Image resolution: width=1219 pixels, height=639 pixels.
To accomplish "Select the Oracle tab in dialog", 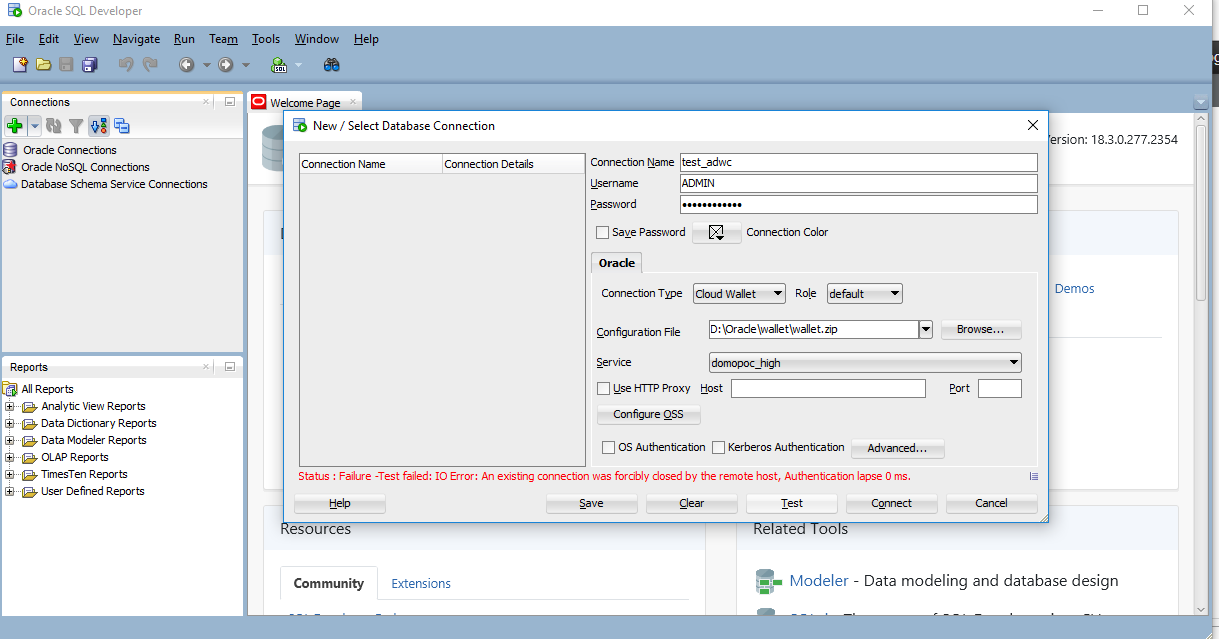I will coord(617,263).
